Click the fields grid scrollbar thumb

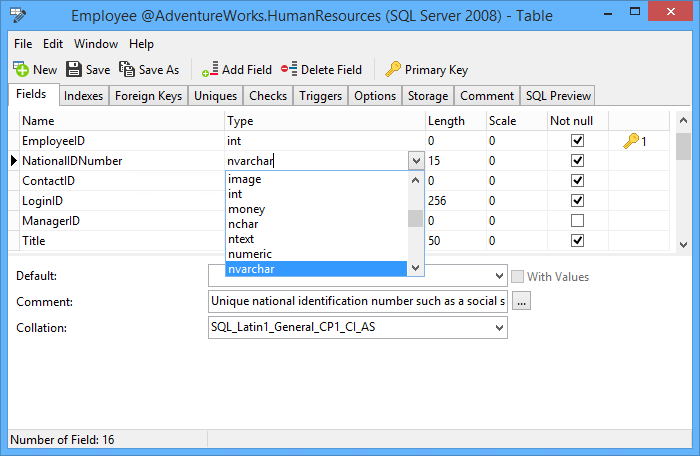[683, 146]
